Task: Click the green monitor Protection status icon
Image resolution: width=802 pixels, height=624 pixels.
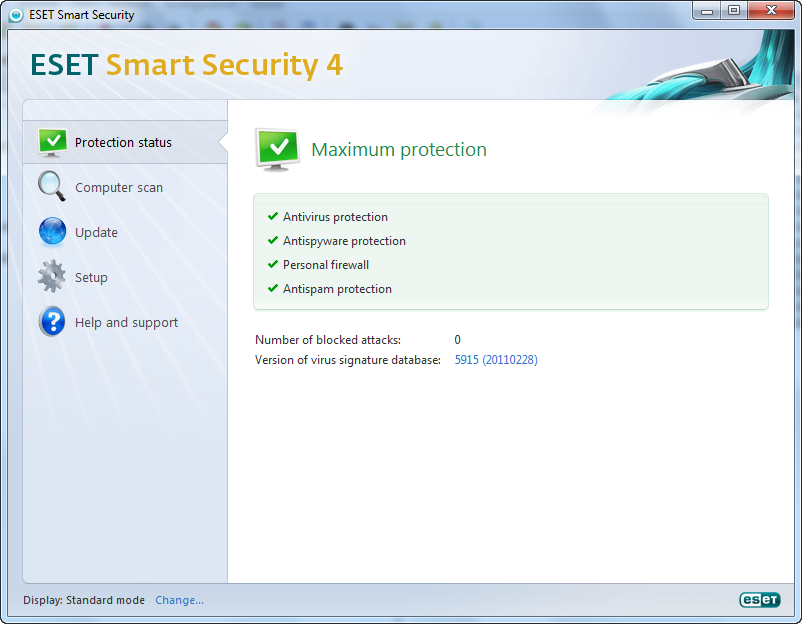Action: pyautogui.click(x=52, y=143)
